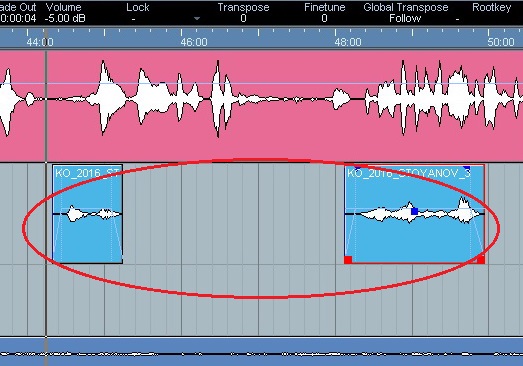The height and width of the screenshot is (366, 523).
Task: Click the Volume value -5.00 dB
Action: click(65, 18)
